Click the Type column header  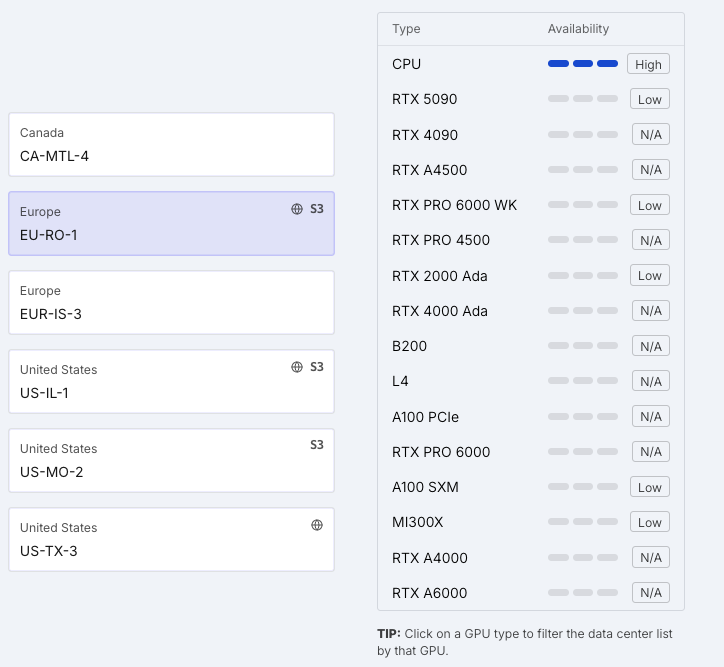[x=406, y=29]
